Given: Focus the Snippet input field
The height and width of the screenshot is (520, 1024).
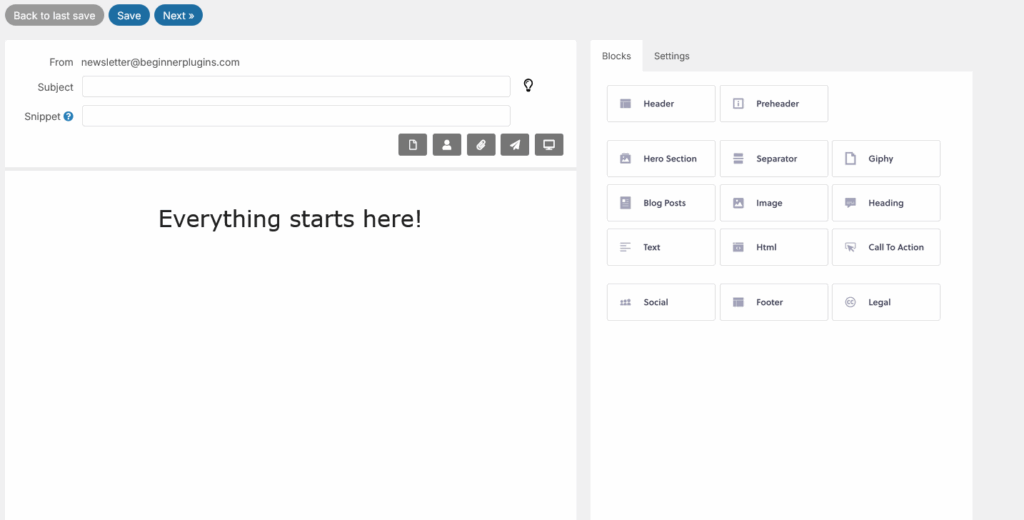Looking at the screenshot, I should [x=296, y=116].
